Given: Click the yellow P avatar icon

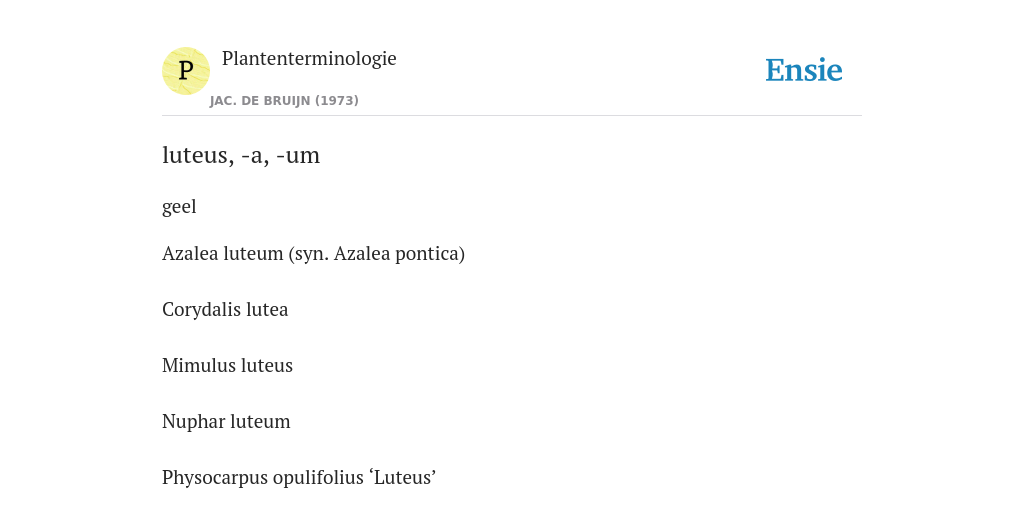Looking at the screenshot, I should pyautogui.click(x=185, y=71).
